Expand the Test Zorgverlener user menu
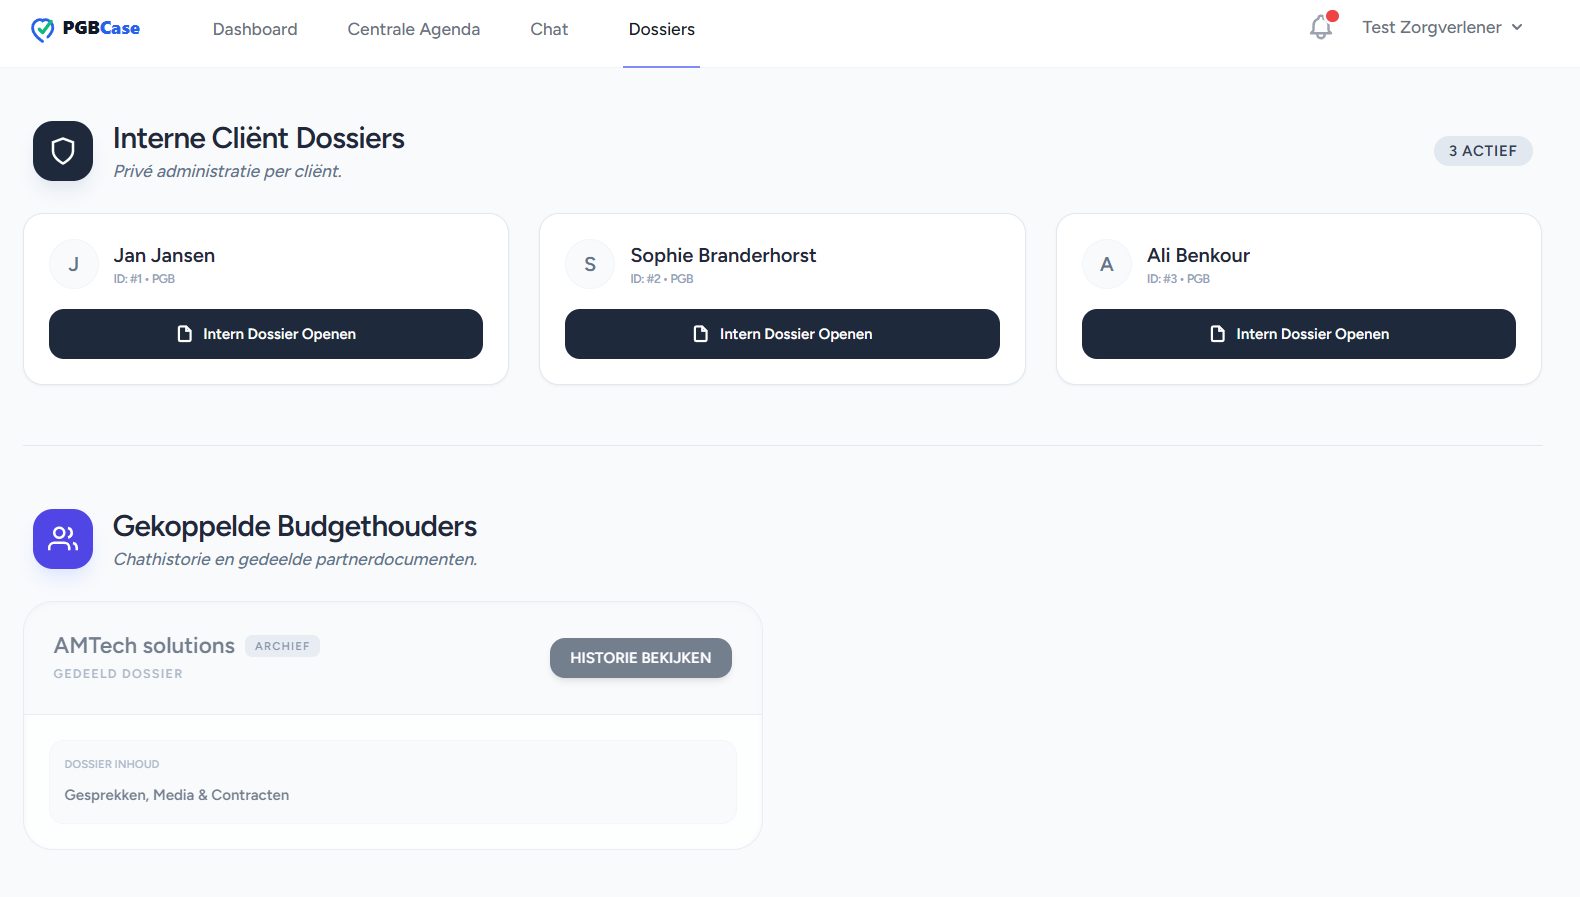The height and width of the screenshot is (897, 1580). (x=1442, y=28)
